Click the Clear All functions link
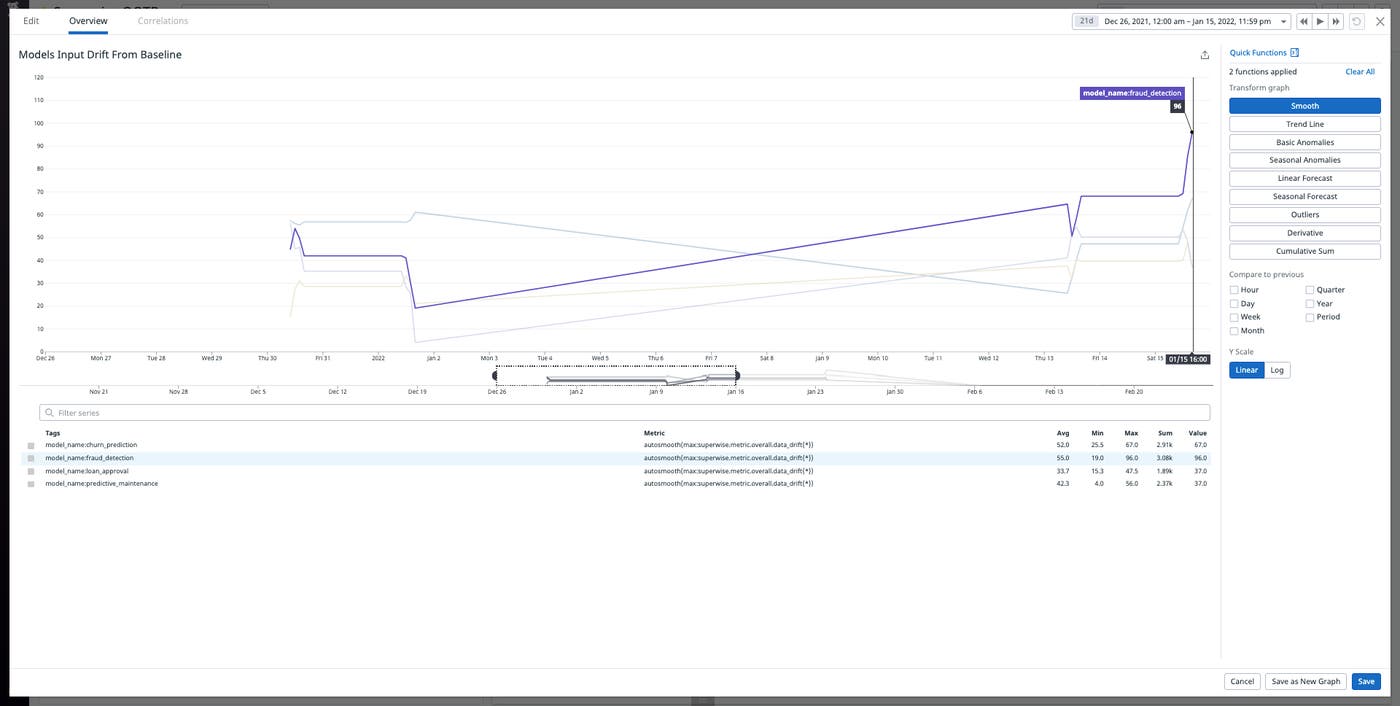The width and height of the screenshot is (1400, 706). (1360, 71)
